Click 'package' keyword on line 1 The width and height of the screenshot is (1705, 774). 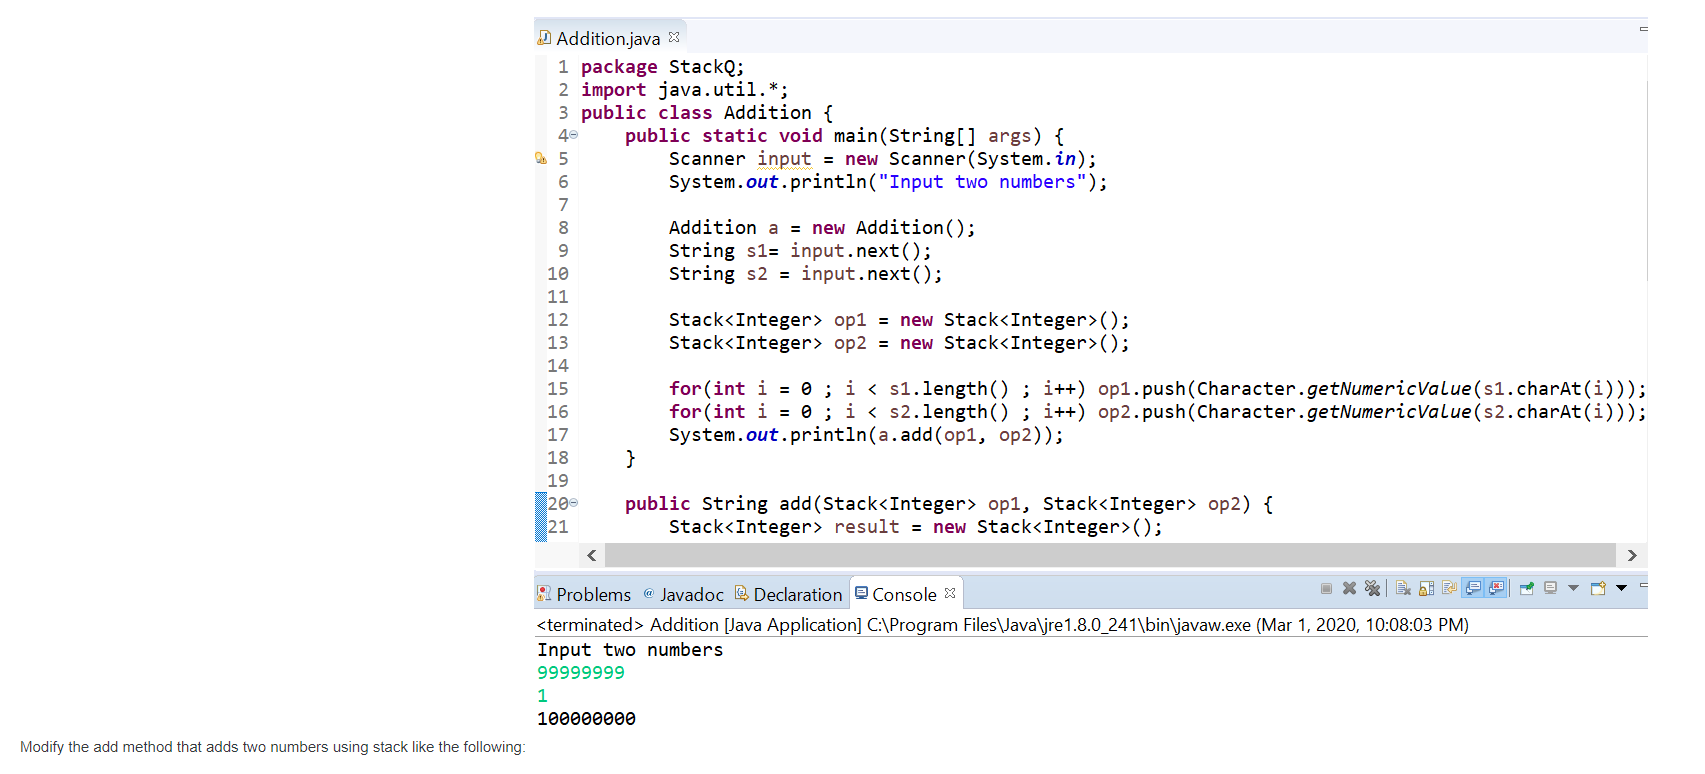click(619, 67)
